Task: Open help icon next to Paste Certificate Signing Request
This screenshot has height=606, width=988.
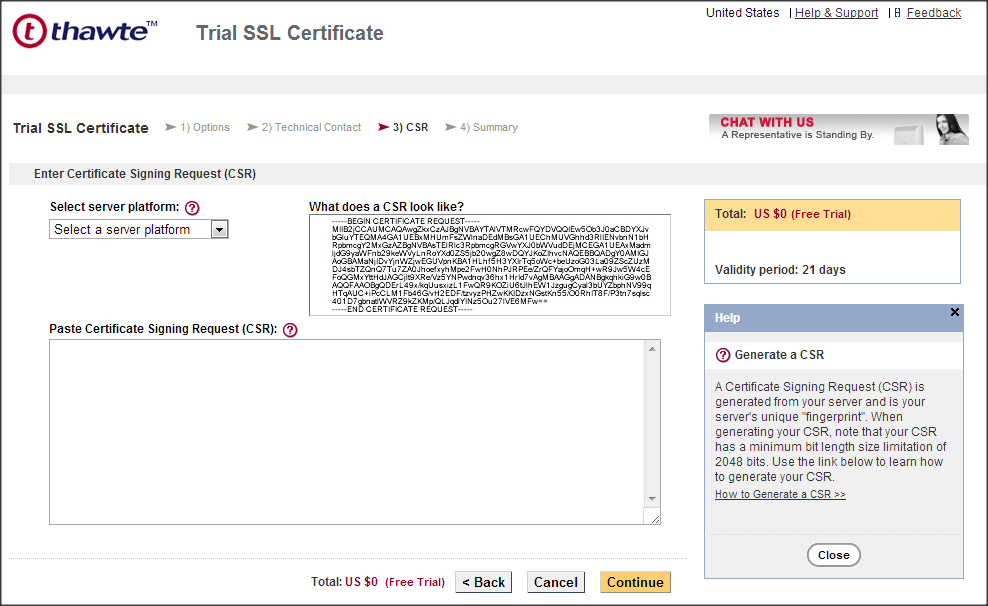Action: [x=290, y=330]
